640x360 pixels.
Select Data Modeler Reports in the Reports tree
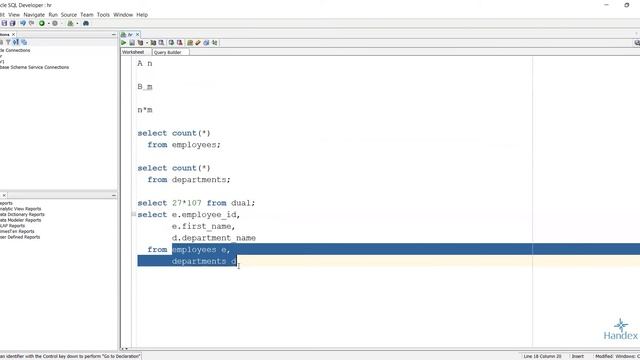[20, 220]
